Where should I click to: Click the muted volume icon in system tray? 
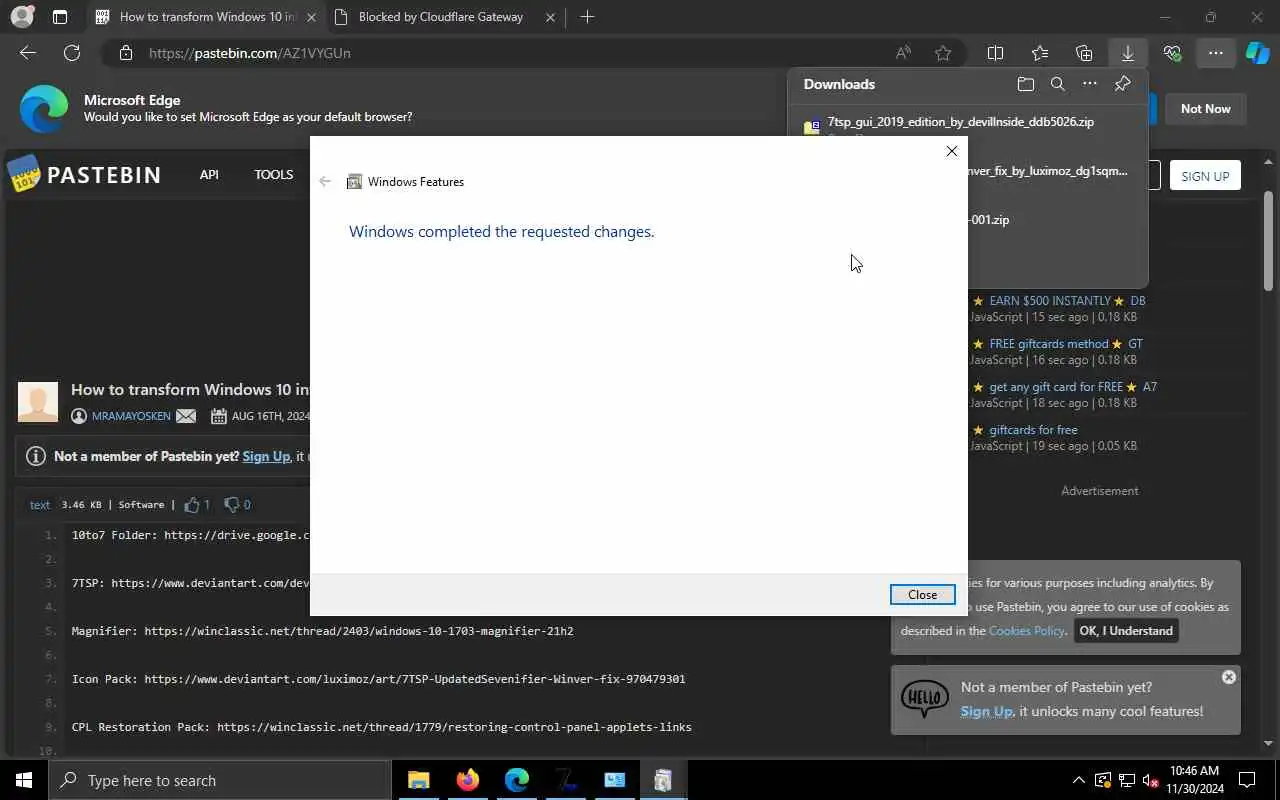coord(1150,780)
